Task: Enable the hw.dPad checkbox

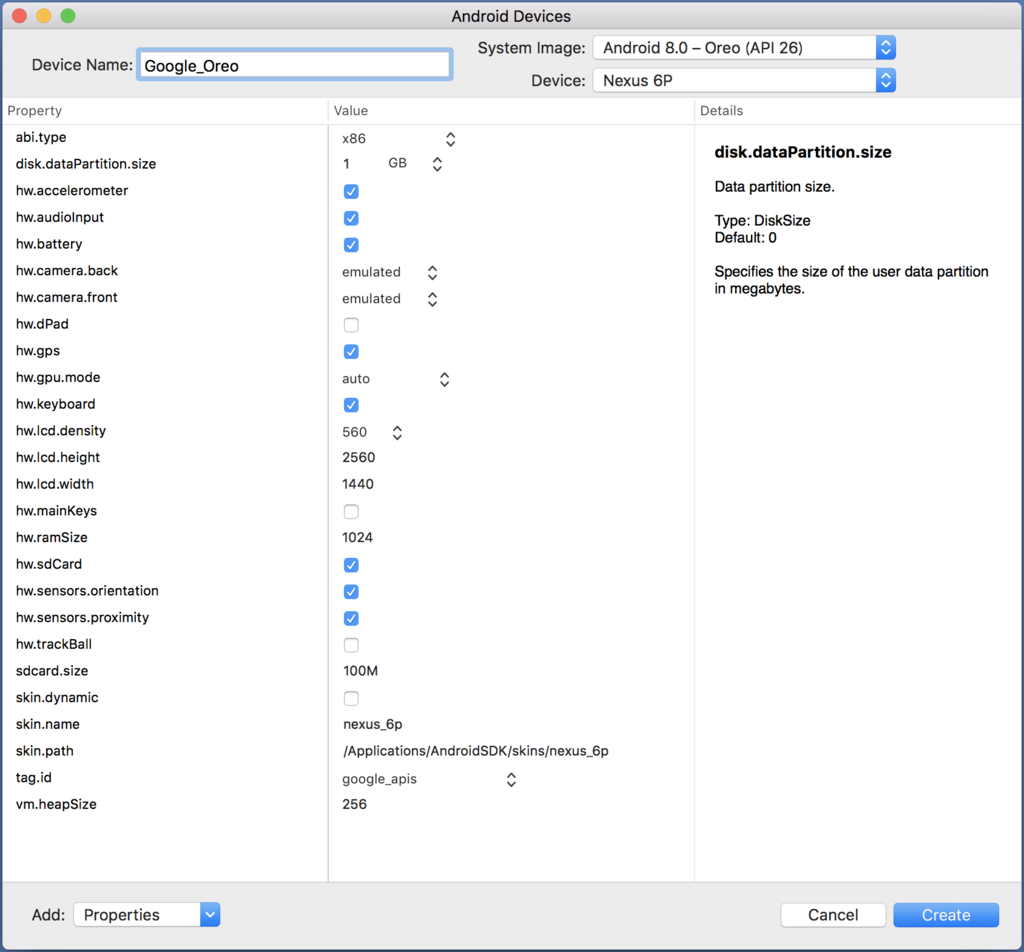Action: coord(351,325)
